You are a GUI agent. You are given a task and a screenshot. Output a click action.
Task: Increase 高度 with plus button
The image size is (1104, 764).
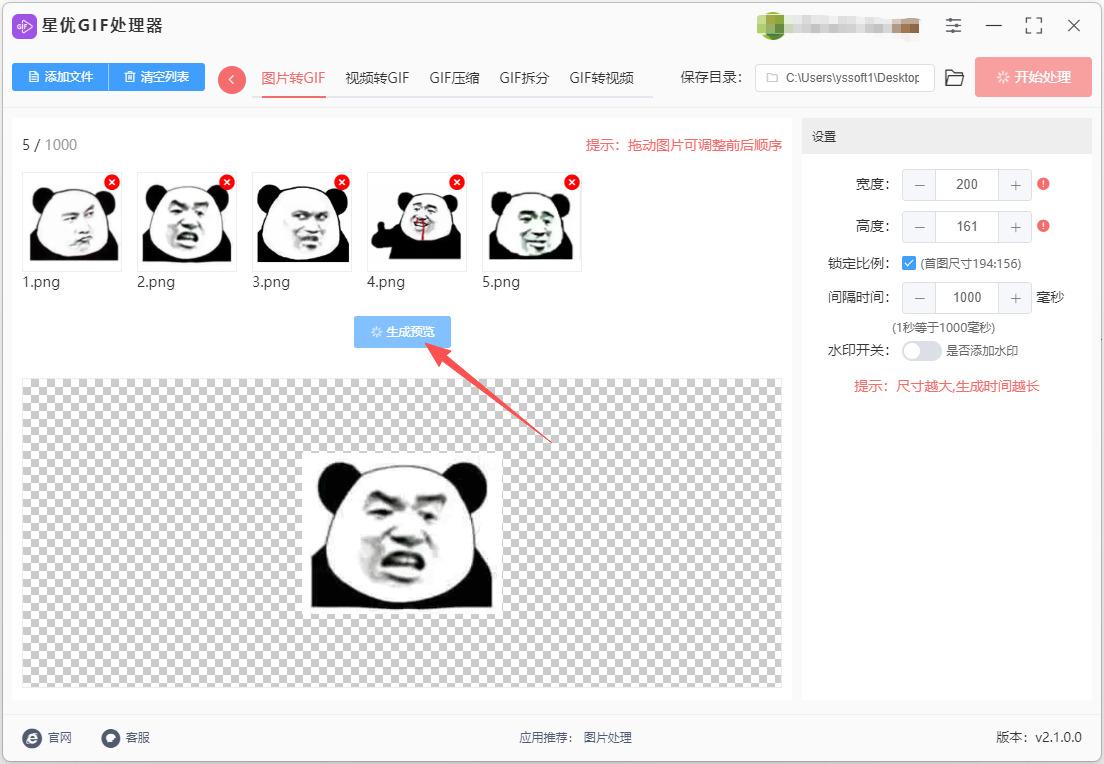point(1015,227)
